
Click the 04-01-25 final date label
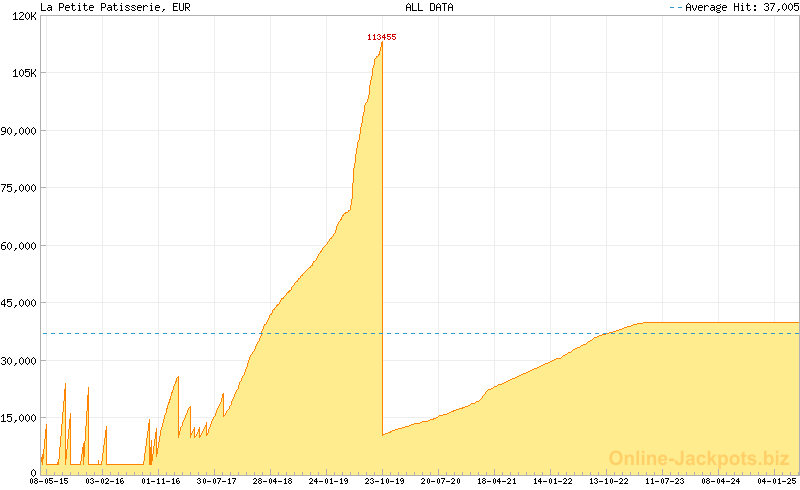pyautogui.click(x=777, y=481)
